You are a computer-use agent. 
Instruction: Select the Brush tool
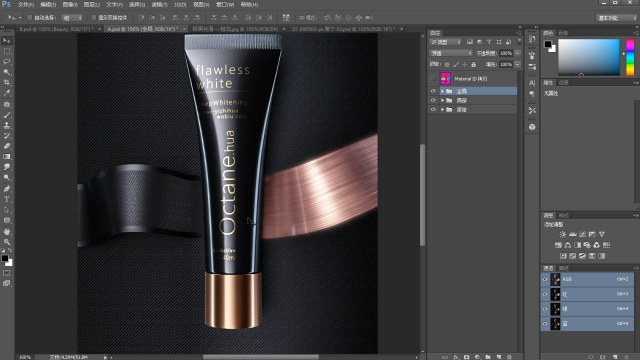click(x=7, y=115)
